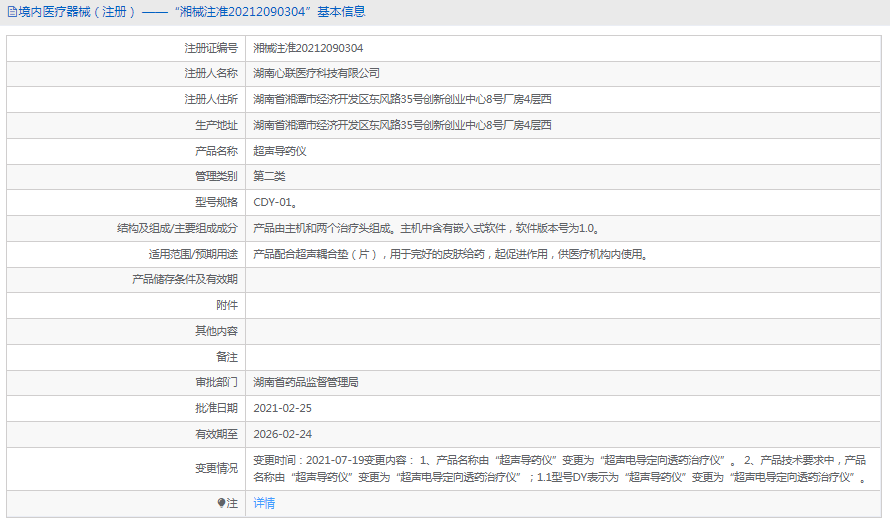Click the 产品名称 label
The width and height of the screenshot is (890, 524).
click(x=216, y=151)
